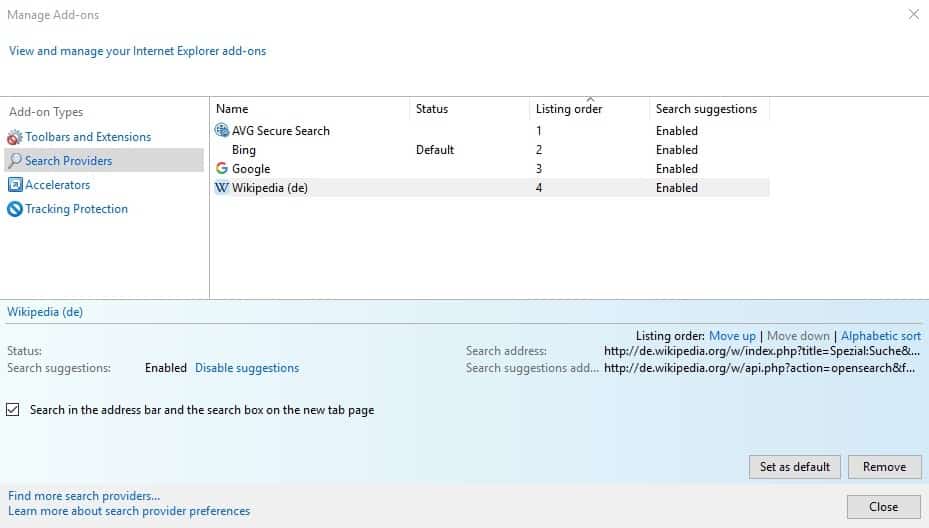Click the Google logo icon in the list
The height and width of the screenshot is (528, 929).
[222, 168]
